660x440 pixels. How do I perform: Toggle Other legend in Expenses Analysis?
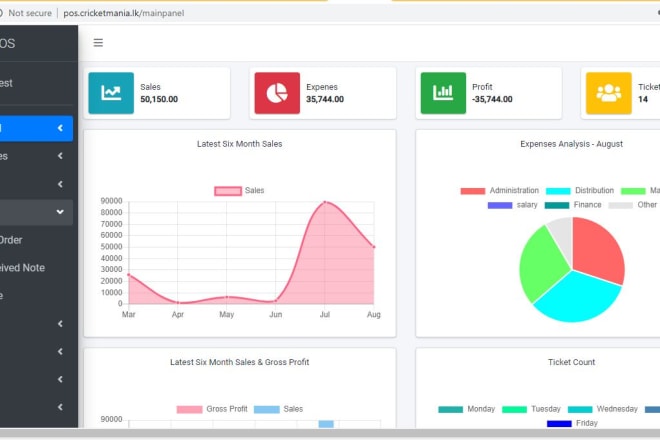point(633,205)
